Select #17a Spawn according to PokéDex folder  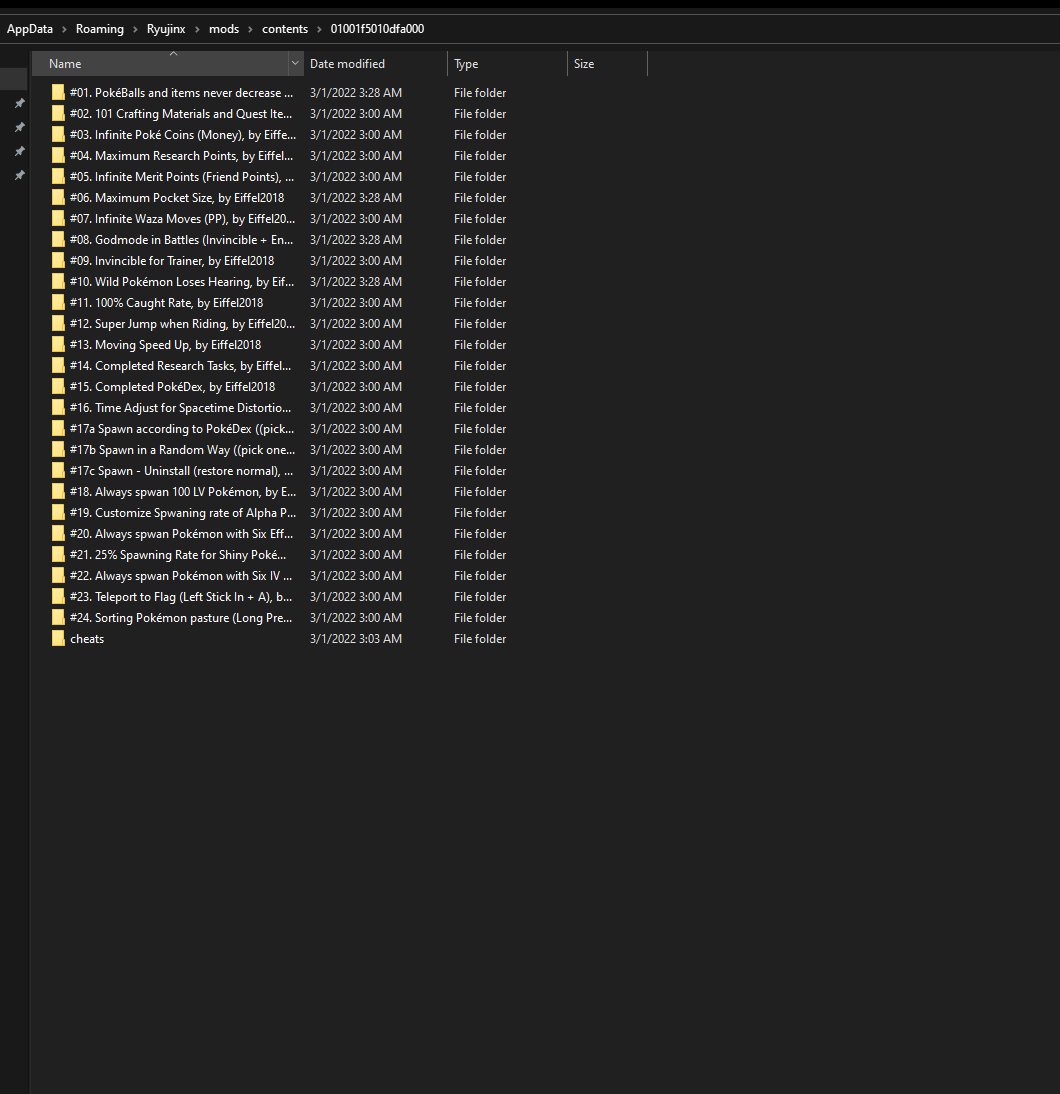point(182,428)
